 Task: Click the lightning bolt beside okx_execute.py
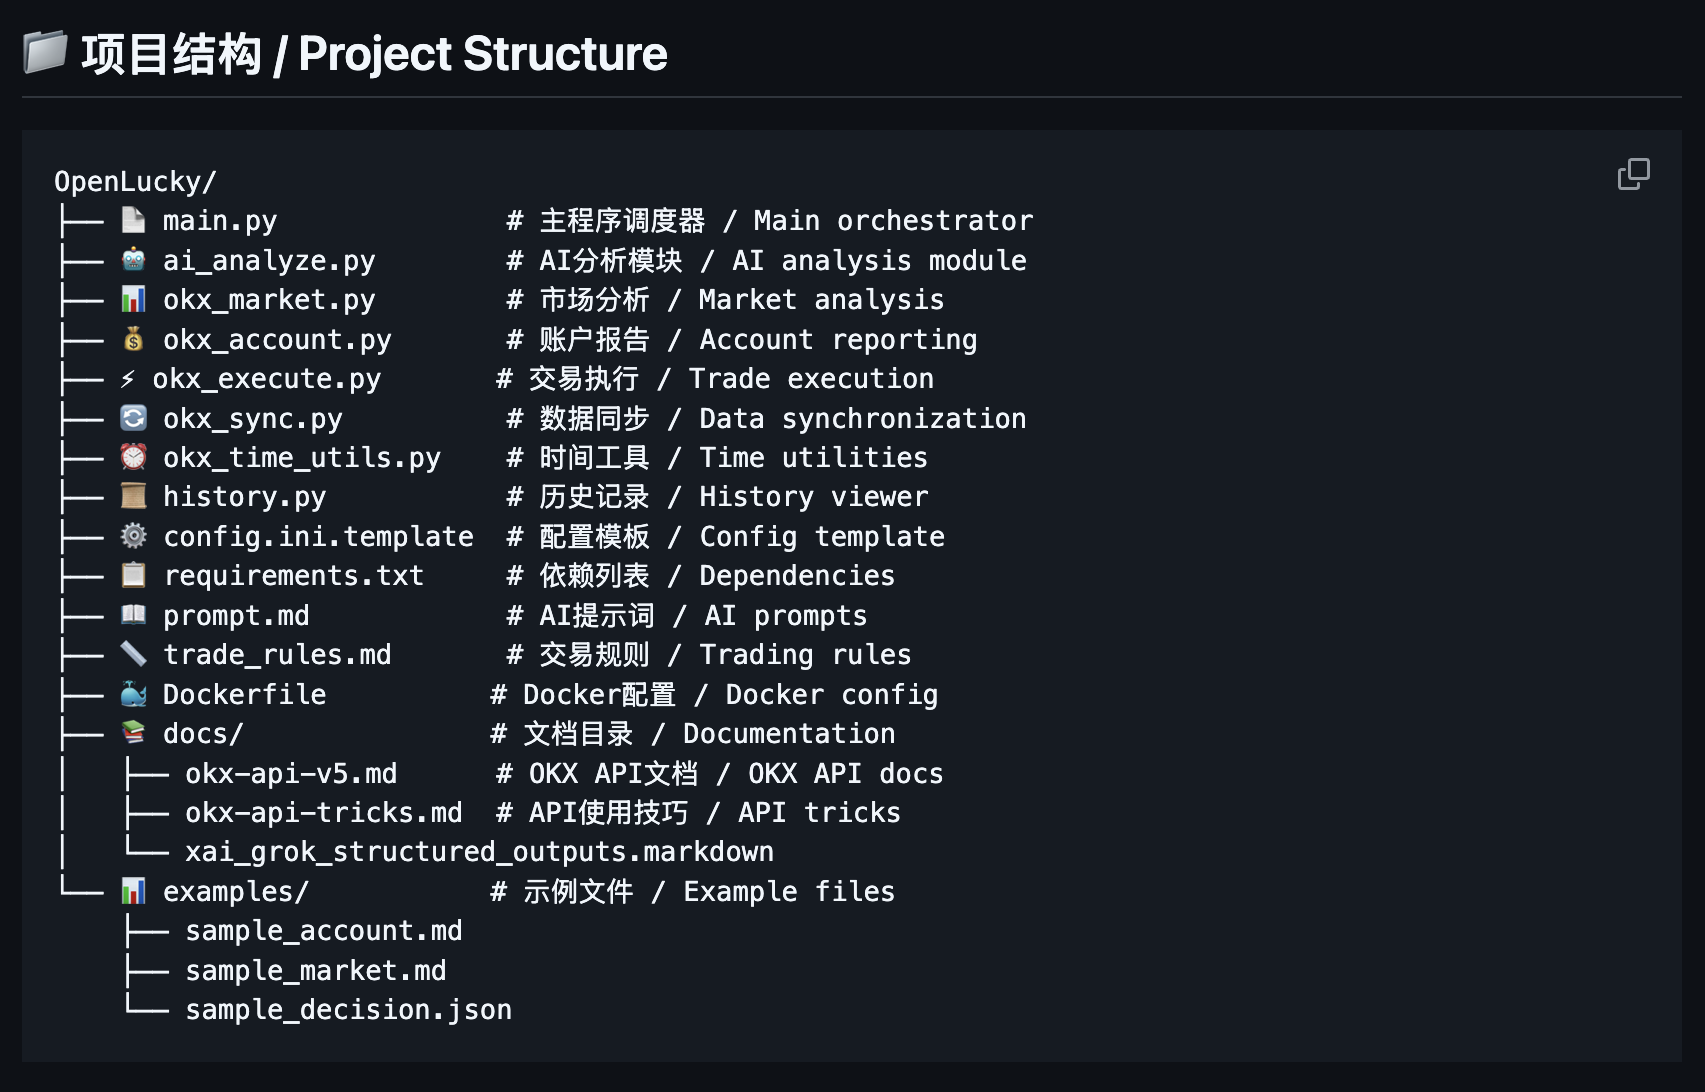click(x=128, y=379)
